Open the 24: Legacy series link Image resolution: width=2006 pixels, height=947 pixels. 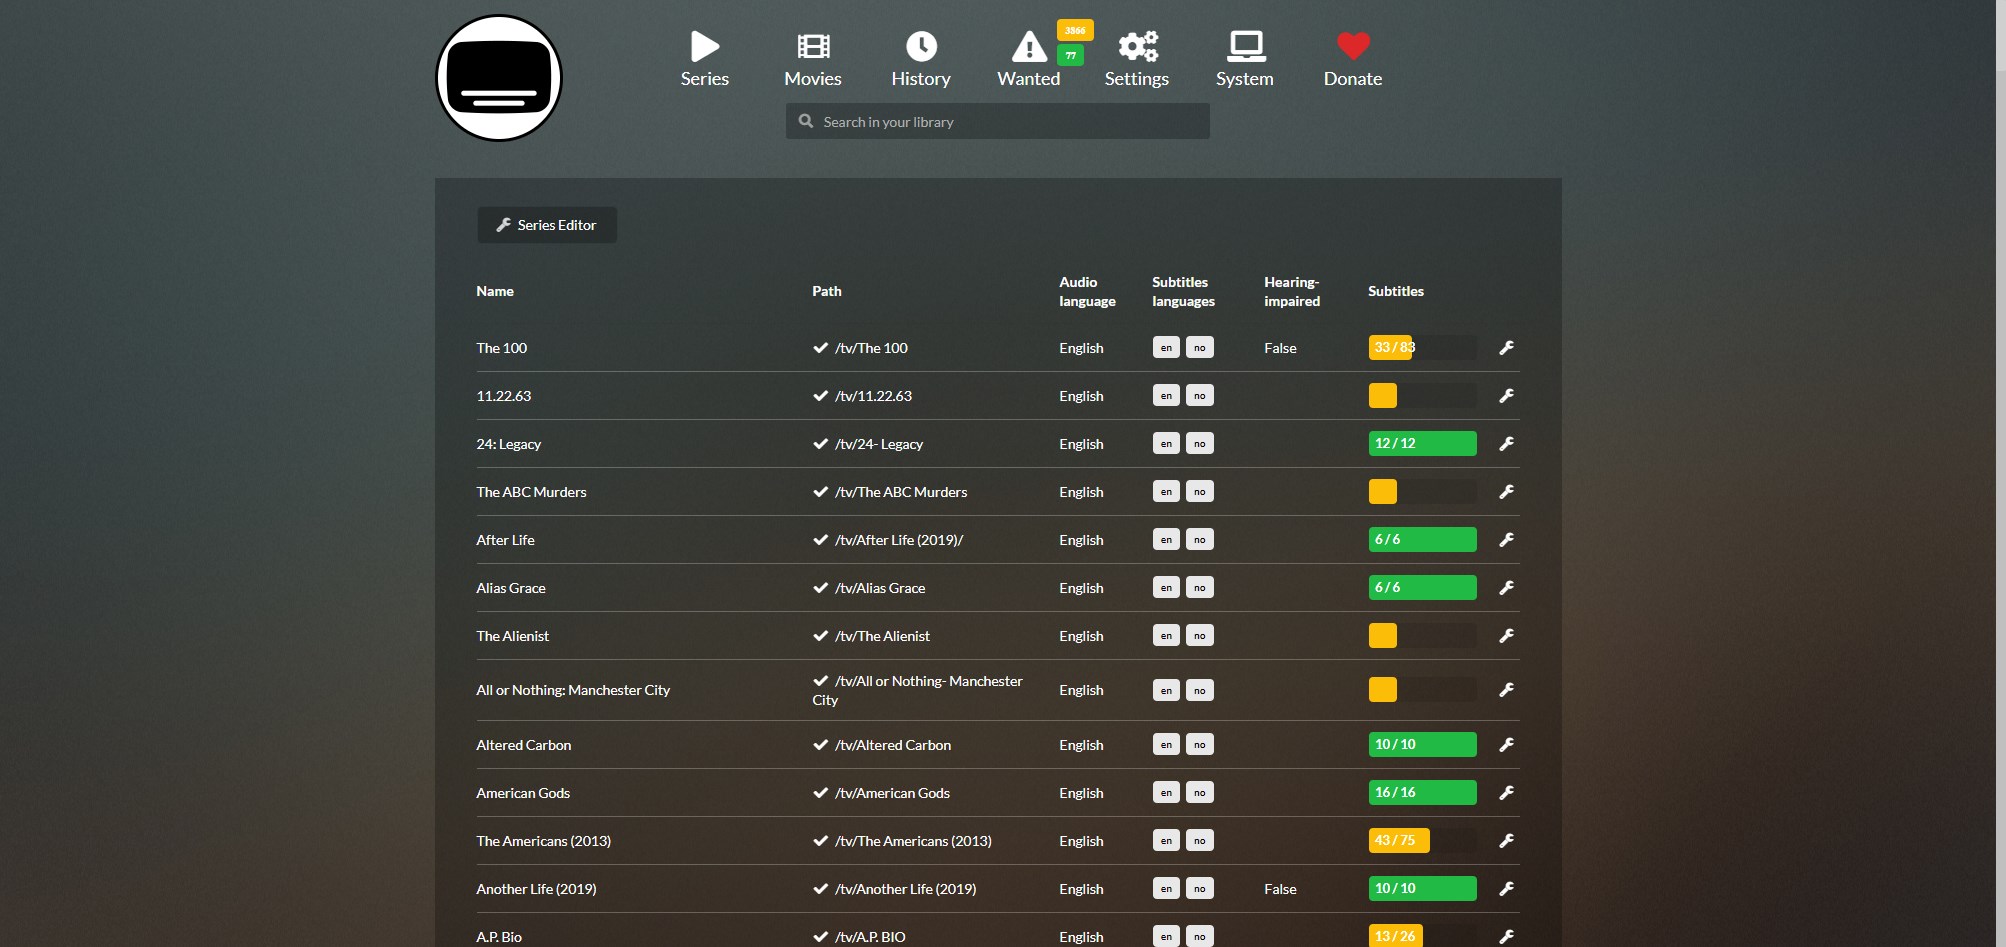pos(508,444)
